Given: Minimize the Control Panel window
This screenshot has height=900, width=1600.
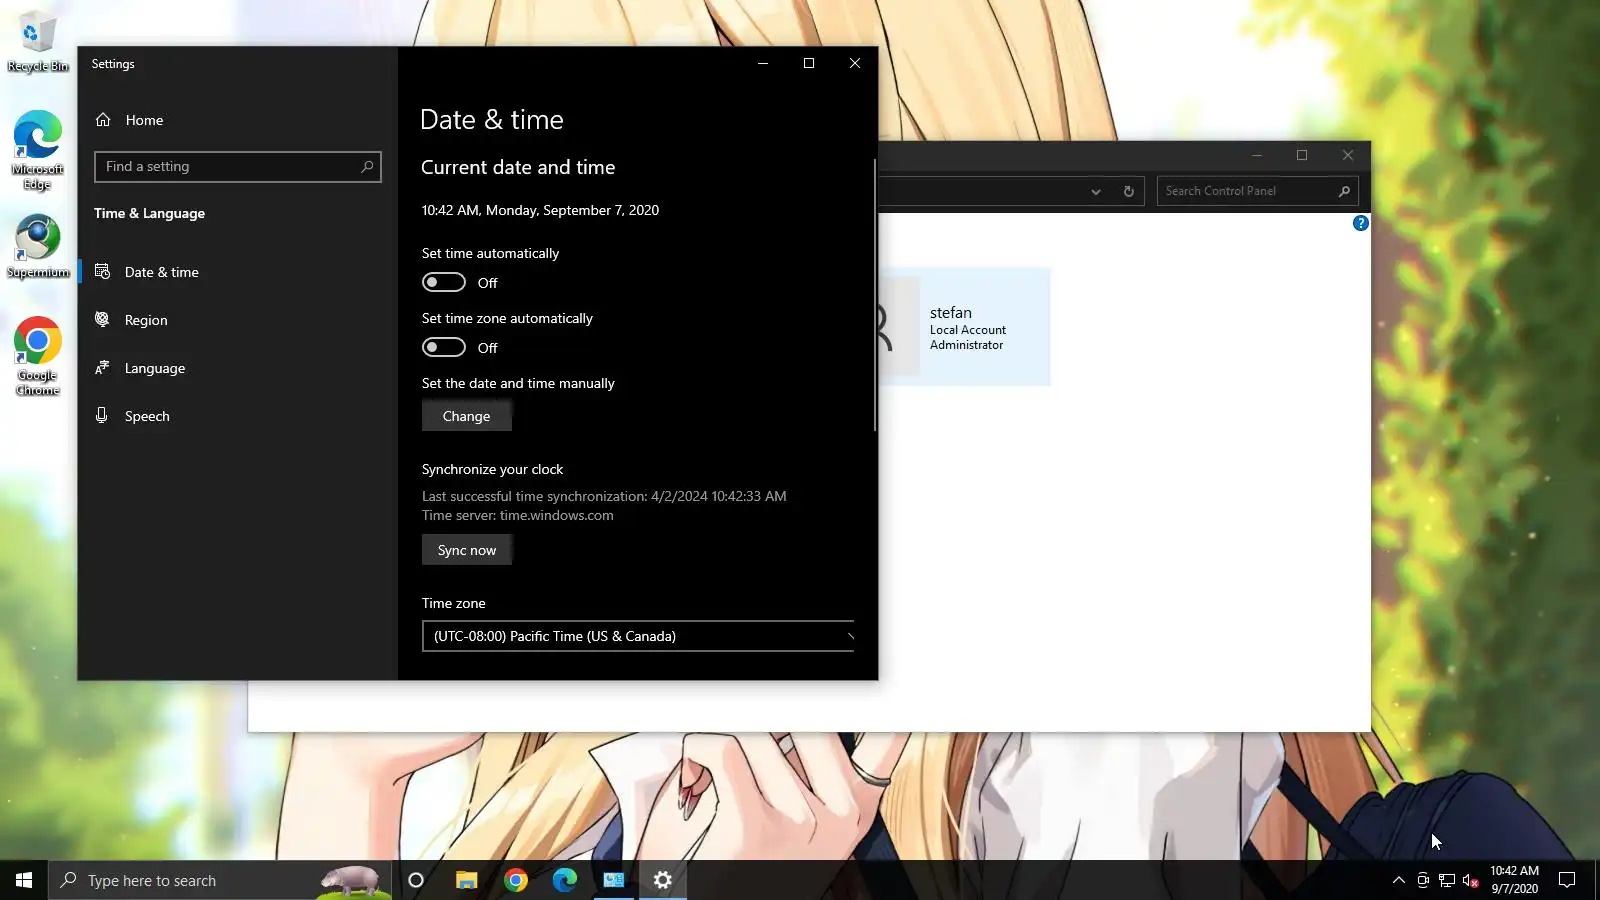Looking at the screenshot, I should (x=1257, y=155).
